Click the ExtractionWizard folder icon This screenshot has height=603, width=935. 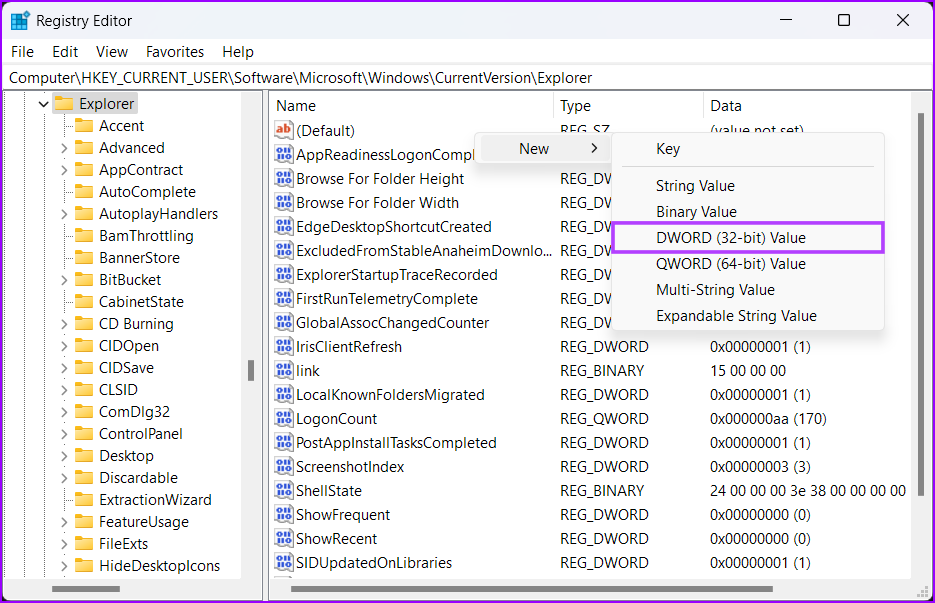coord(84,500)
